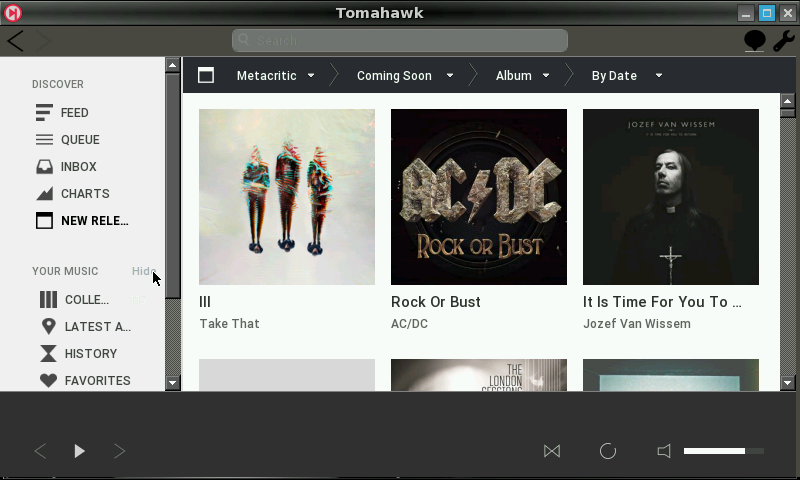800x480 pixels.
Task: Go back with the left arrow
Action: (x=16, y=41)
